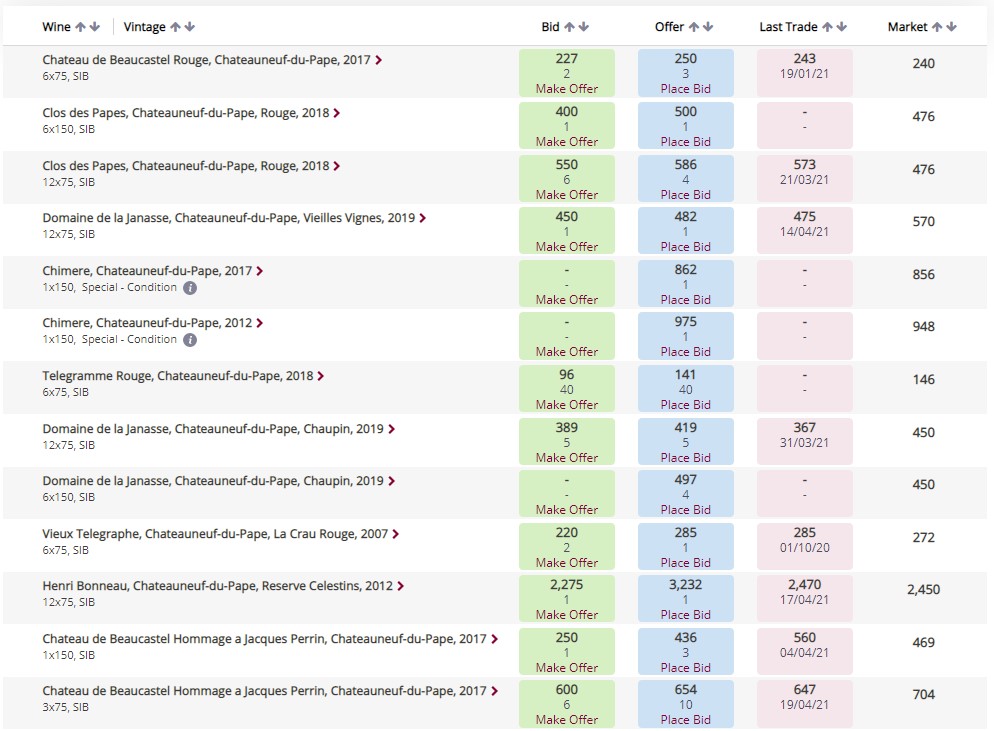
Task: Place Bid on Chimere 2017 at 862
Action: pyautogui.click(x=685, y=299)
